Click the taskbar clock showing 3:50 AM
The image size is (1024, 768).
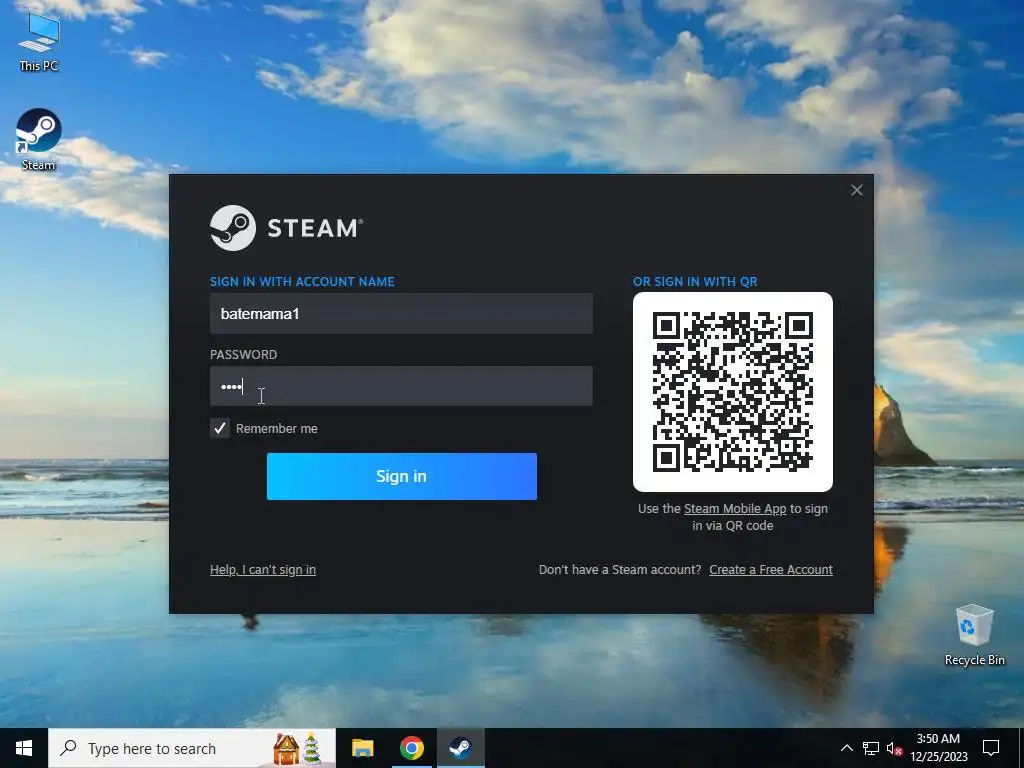point(938,748)
